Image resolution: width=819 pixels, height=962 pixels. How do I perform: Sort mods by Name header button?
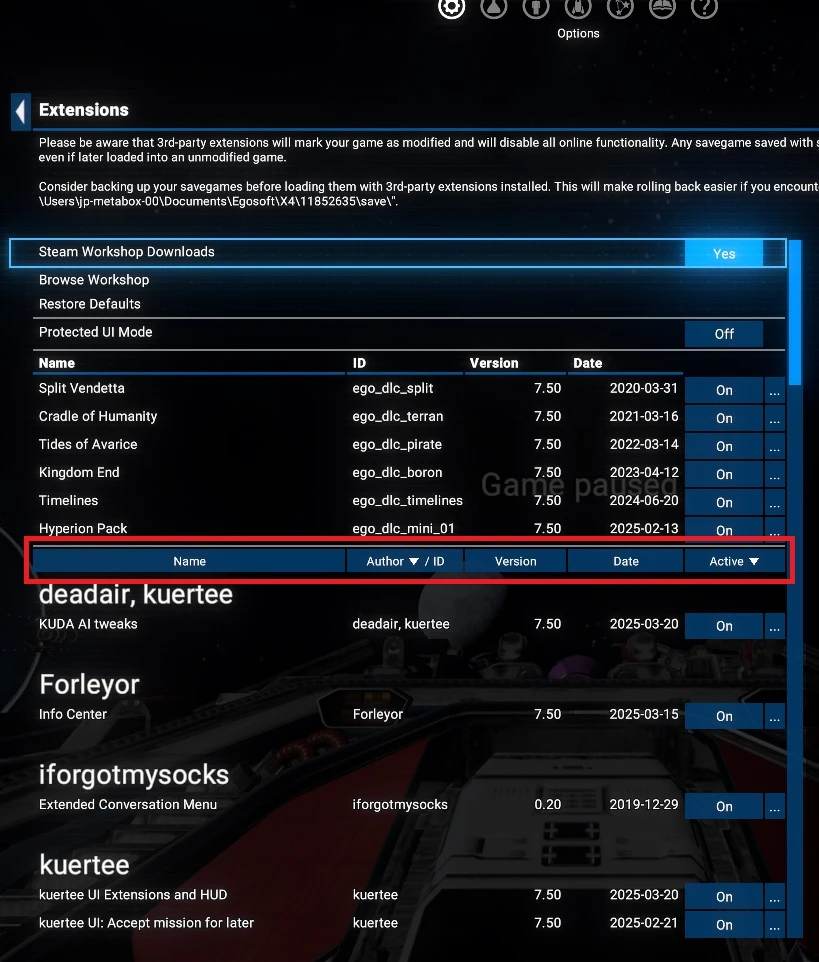coord(189,561)
